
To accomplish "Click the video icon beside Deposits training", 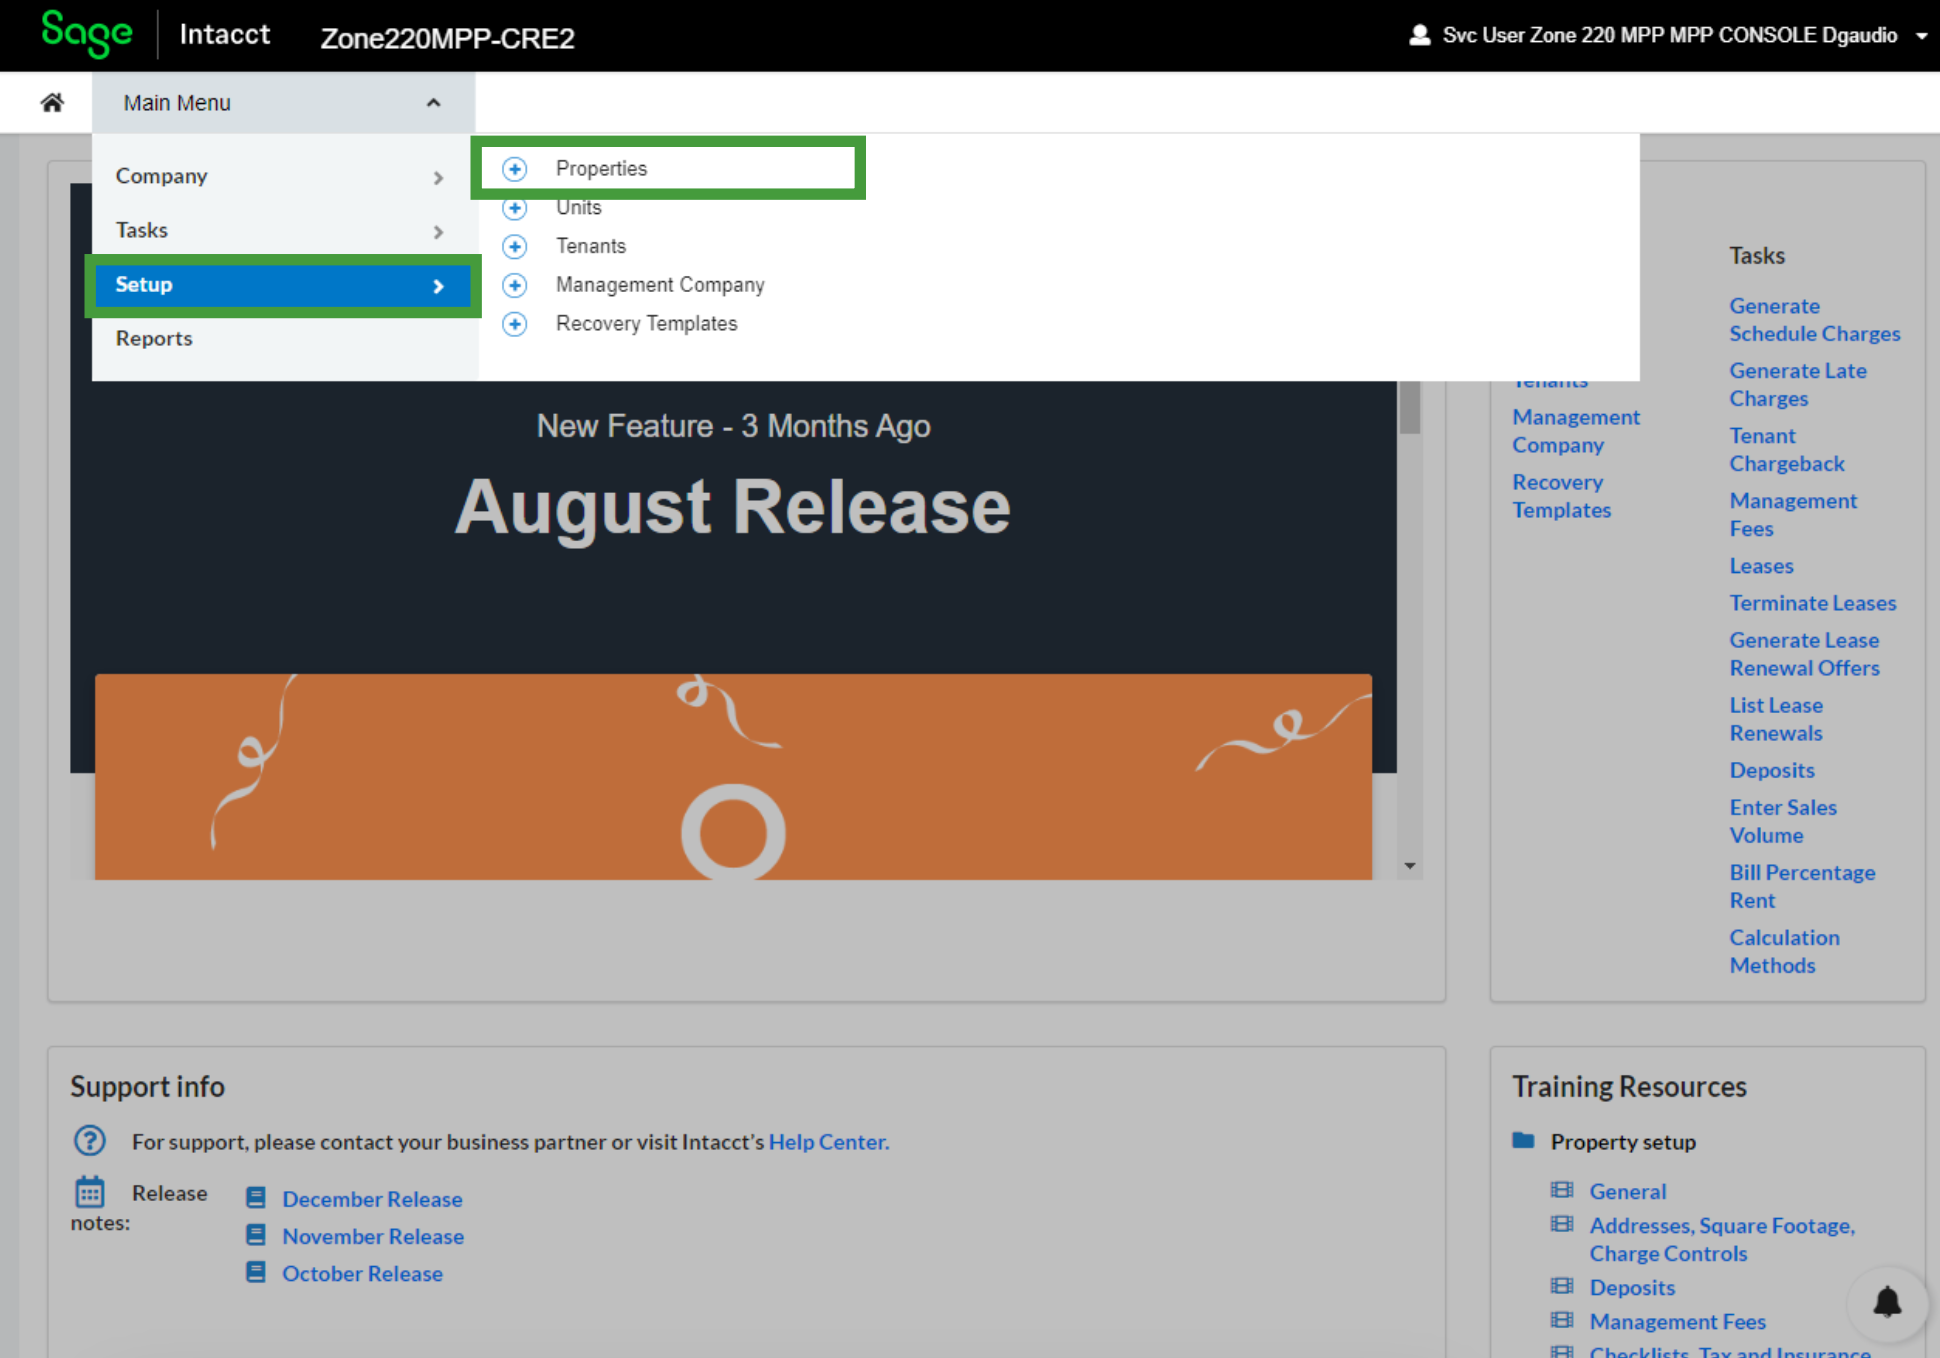I will pos(1562,1286).
